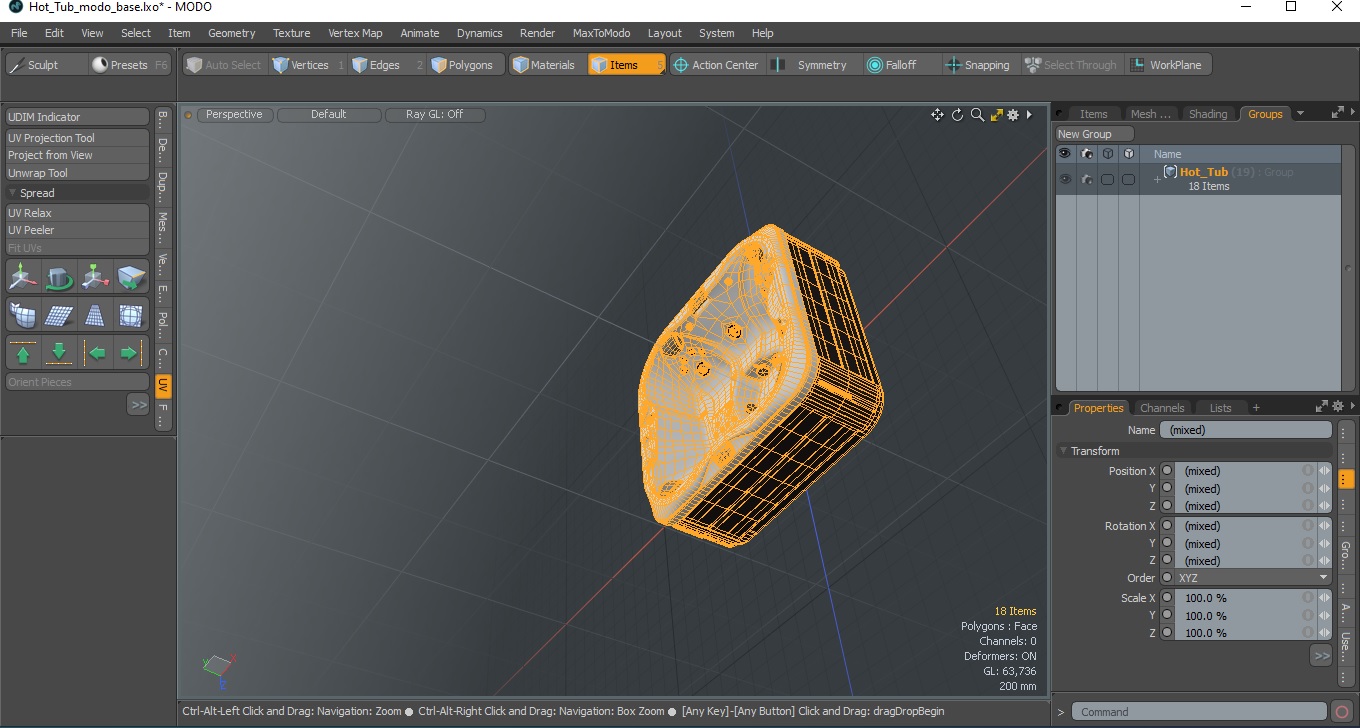Click the viewport zoom magnifier icon
The width and height of the screenshot is (1360, 728).
977,115
